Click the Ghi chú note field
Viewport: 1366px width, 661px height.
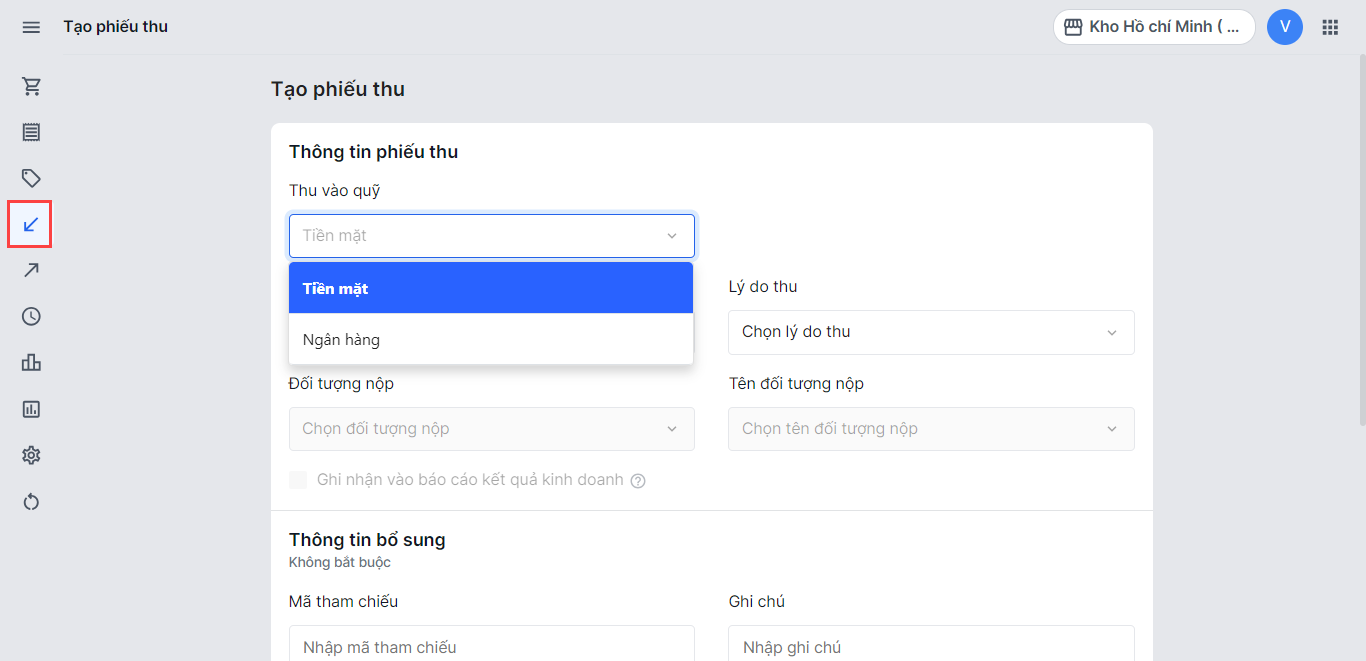click(931, 646)
